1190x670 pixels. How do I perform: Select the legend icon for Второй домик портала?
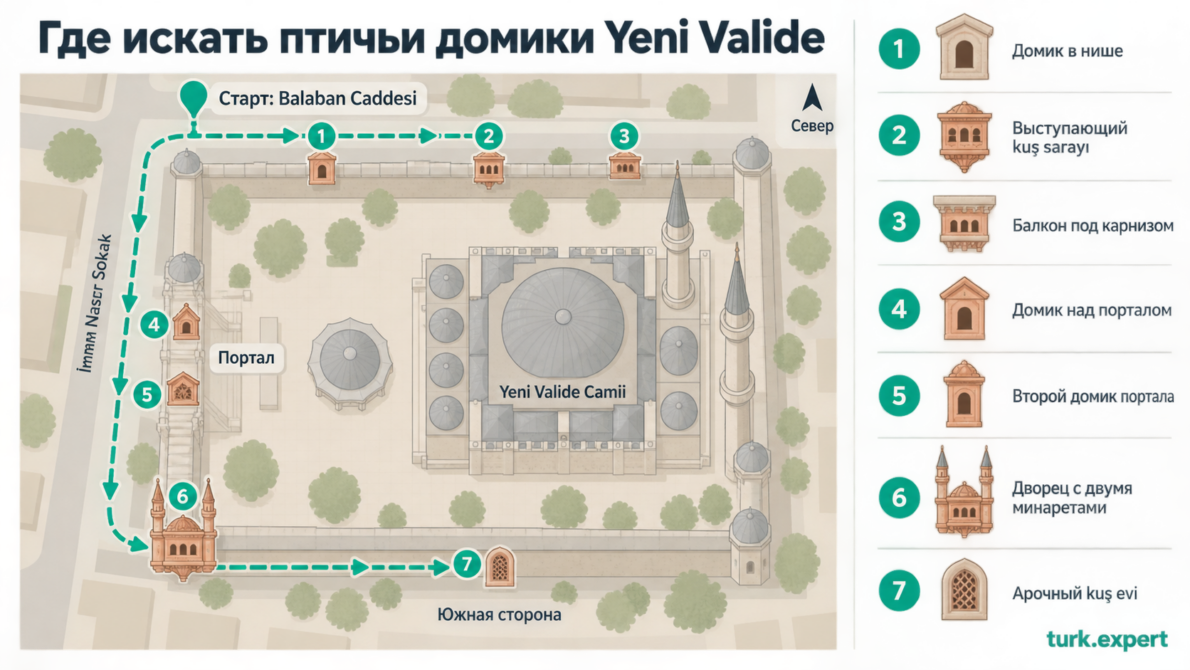point(964,395)
